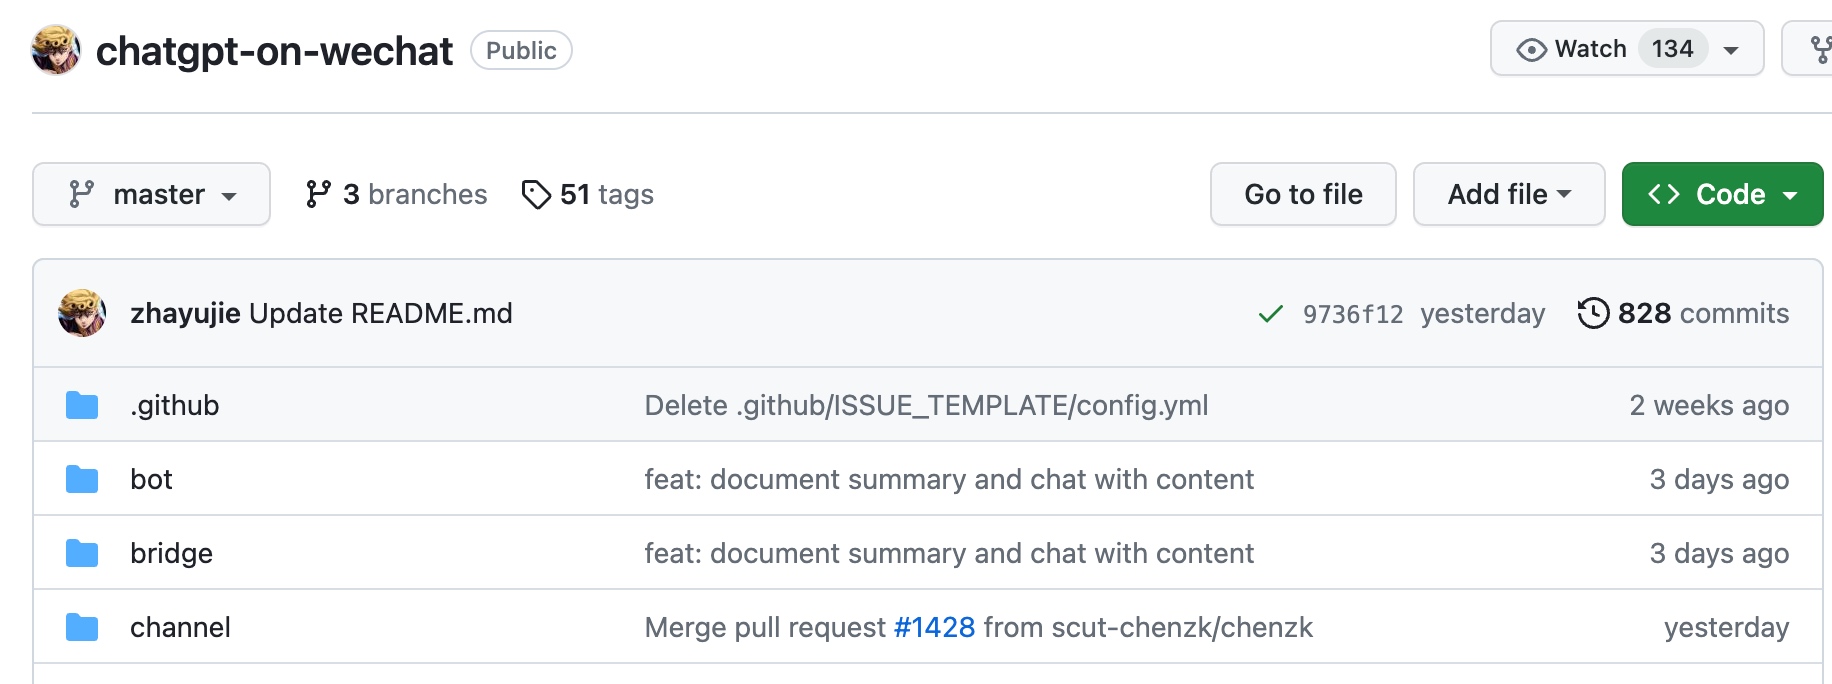This screenshot has height=684, width=1832.
Task: Open the green commit status checkmark
Action: click(x=1270, y=314)
